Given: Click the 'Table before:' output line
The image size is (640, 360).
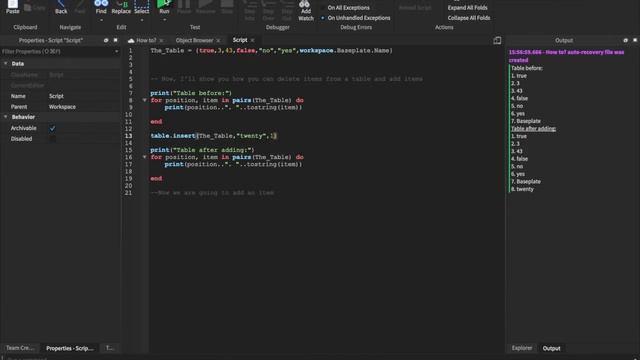Looking at the screenshot, I should [527, 68].
